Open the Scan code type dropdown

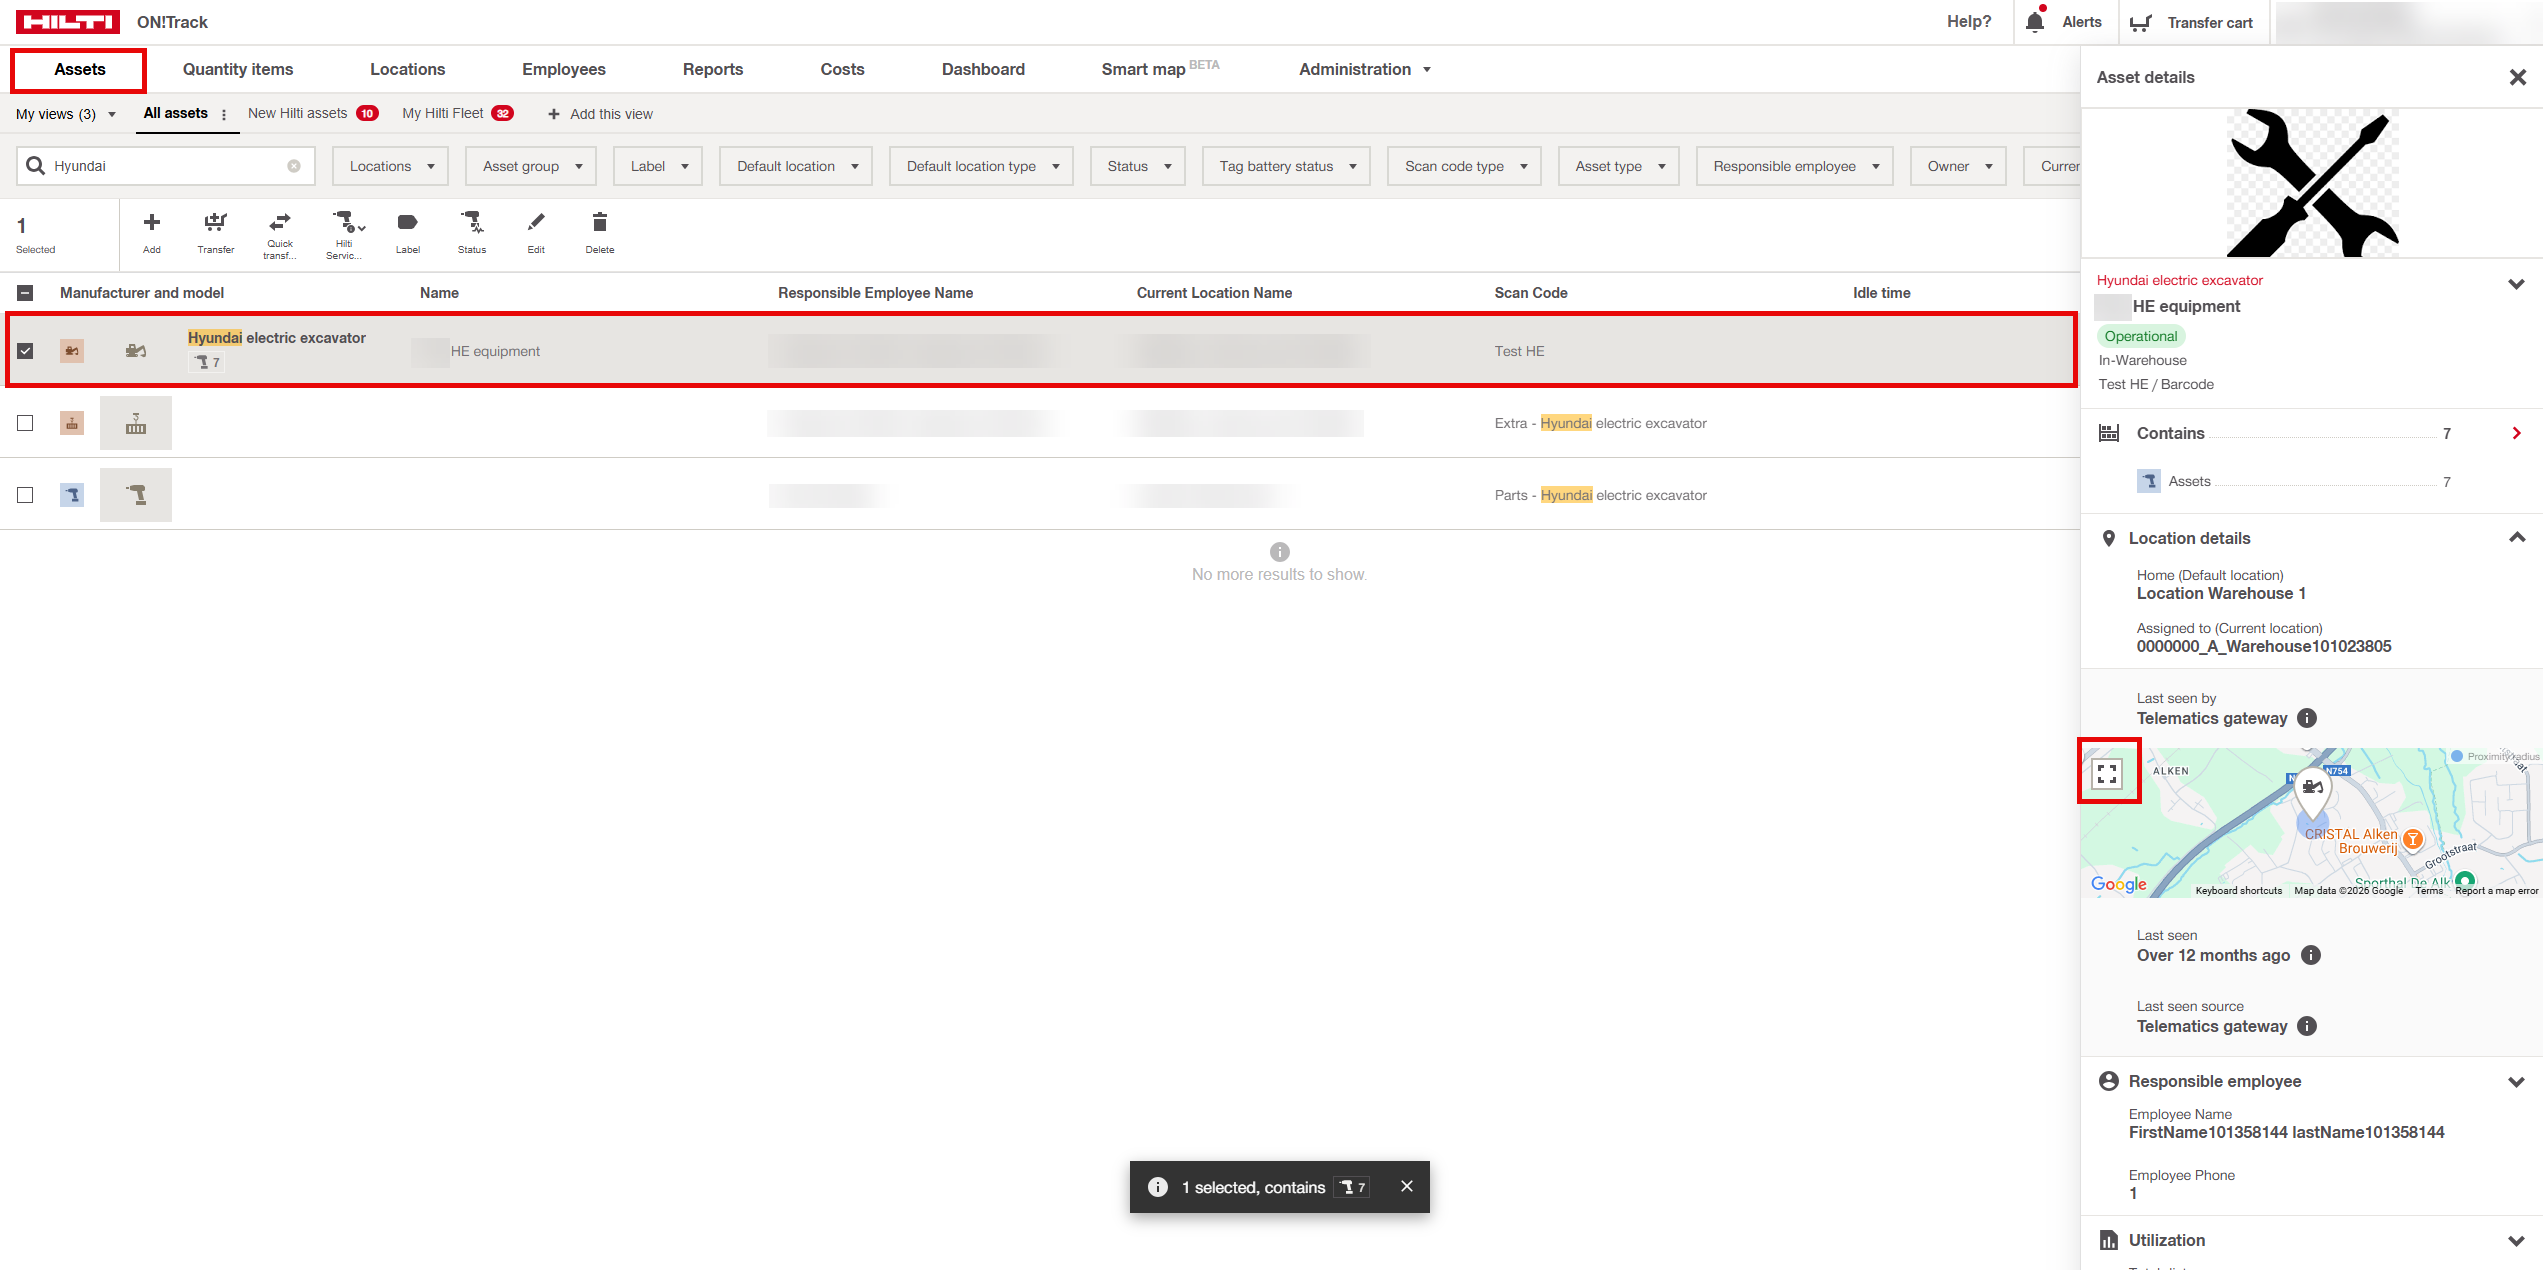1464,166
